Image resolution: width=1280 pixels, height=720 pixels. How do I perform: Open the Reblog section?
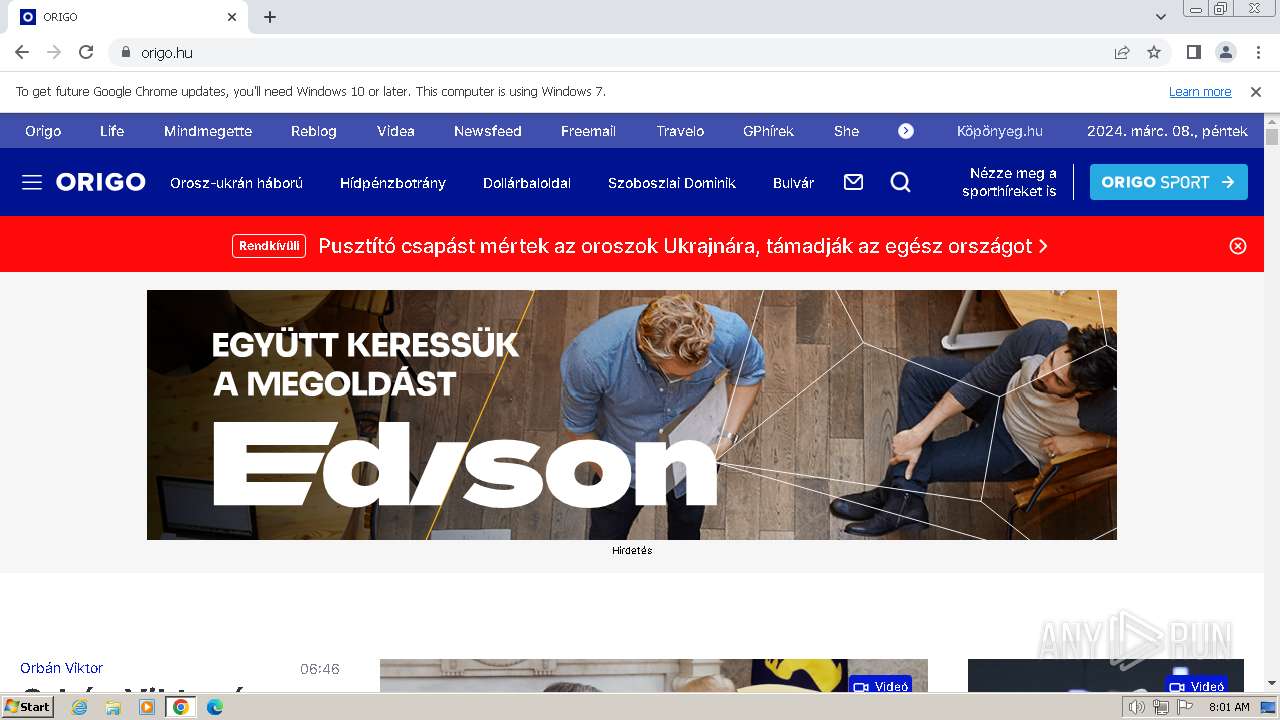tap(314, 131)
